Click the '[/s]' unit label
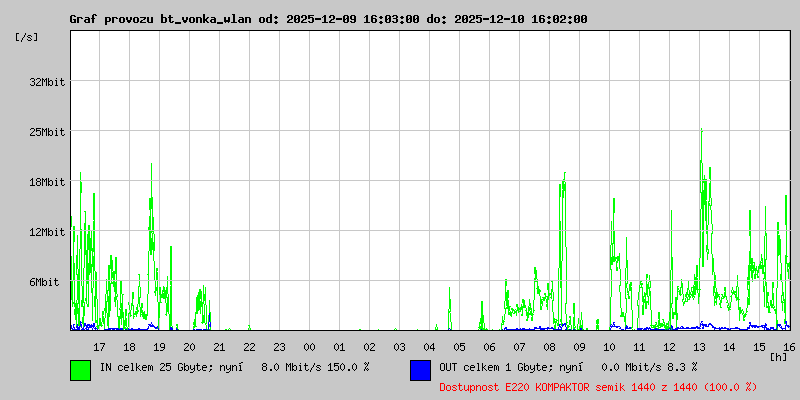This screenshot has height=400, width=800. tap(27, 37)
